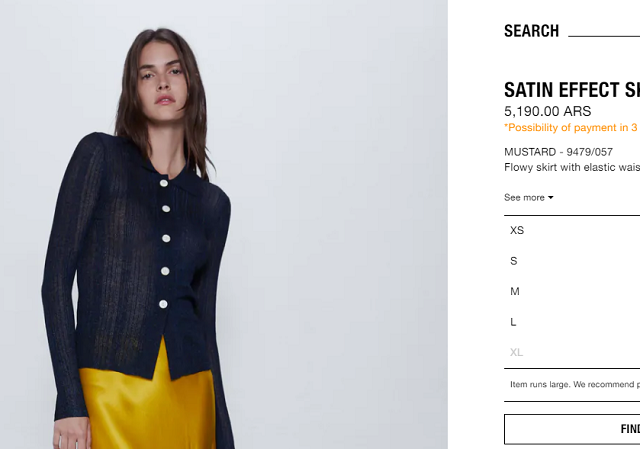Click the greyed-out XL size option

572,352
